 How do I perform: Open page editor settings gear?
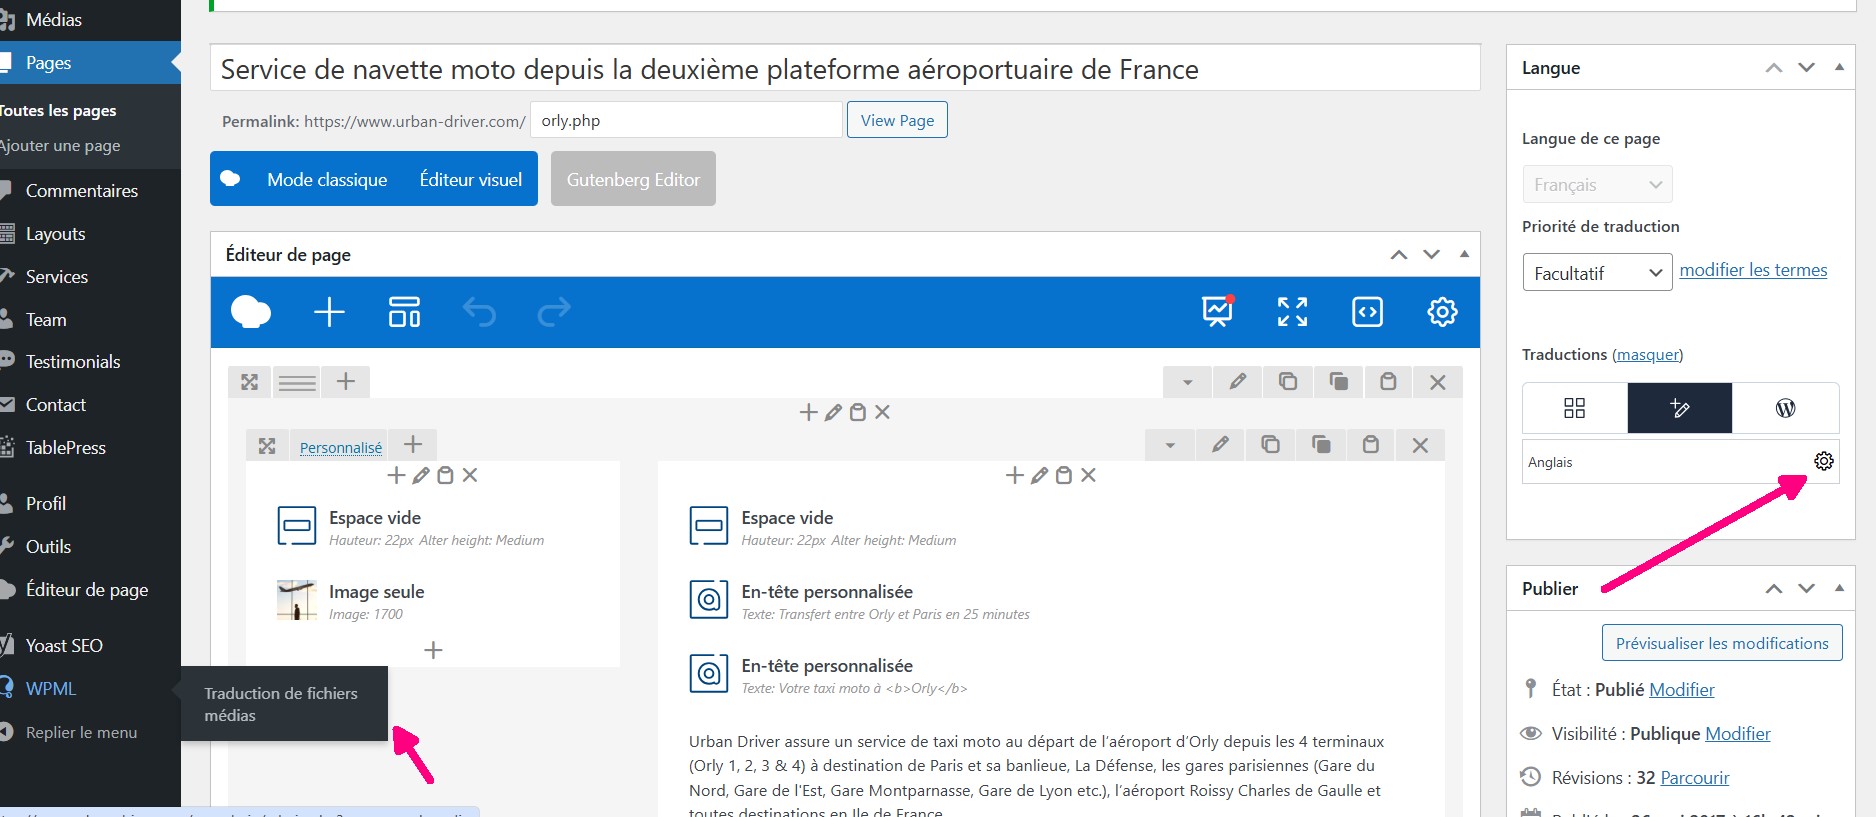1442,312
